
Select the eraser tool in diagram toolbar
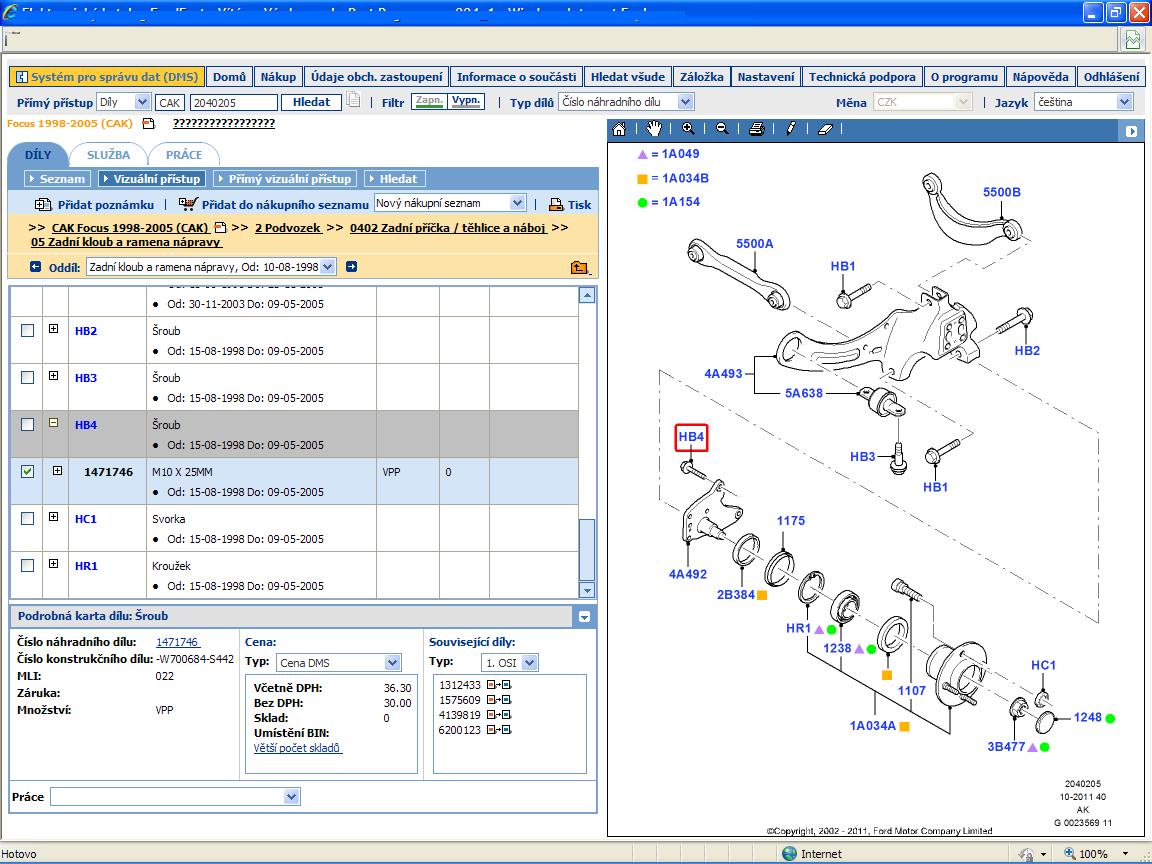pyautogui.click(x=825, y=129)
